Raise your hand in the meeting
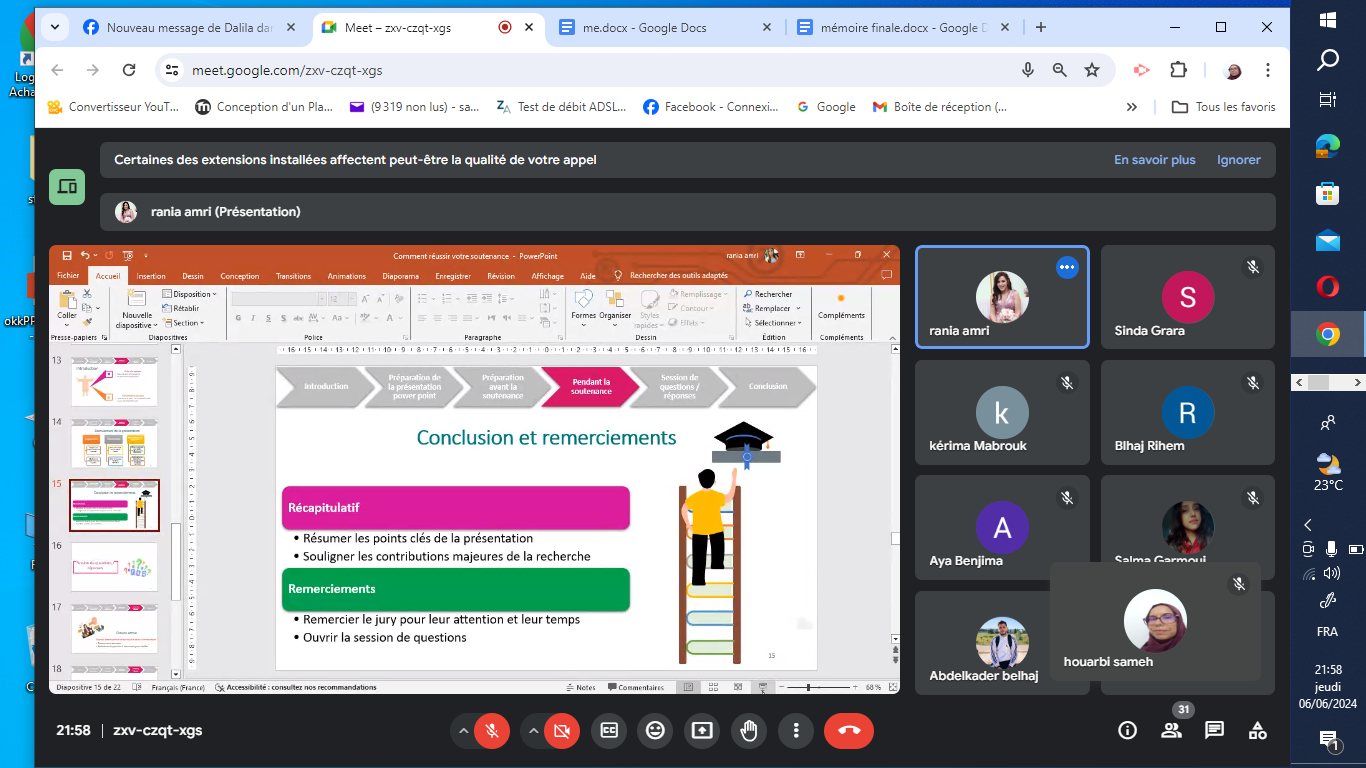The image size is (1366, 768). click(x=748, y=731)
